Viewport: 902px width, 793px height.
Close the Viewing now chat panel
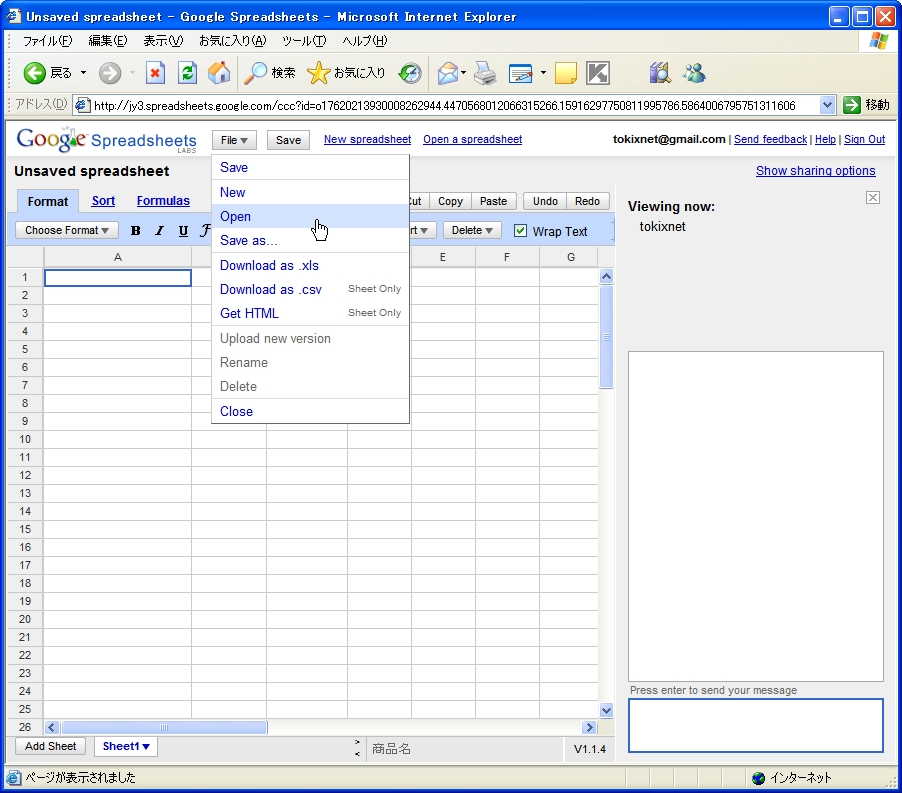(x=873, y=198)
